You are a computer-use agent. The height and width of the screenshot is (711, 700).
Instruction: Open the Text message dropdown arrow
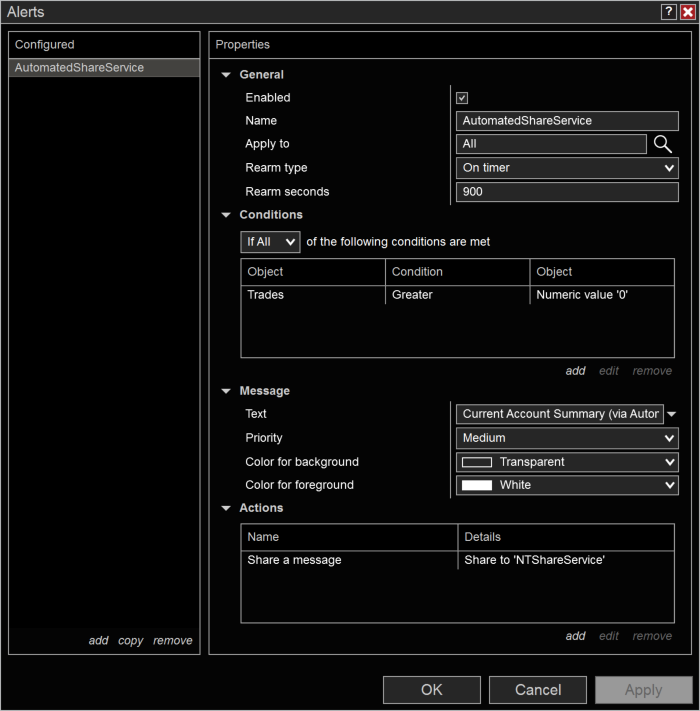point(672,414)
